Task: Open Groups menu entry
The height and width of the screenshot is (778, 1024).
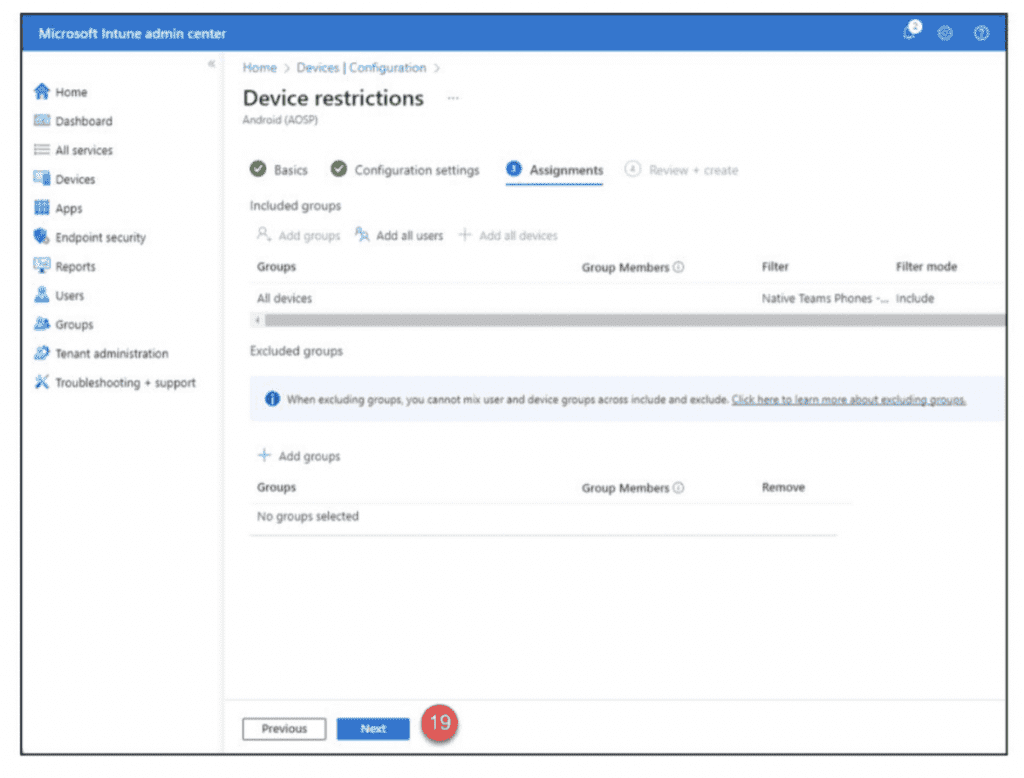Action: [x=74, y=325]
